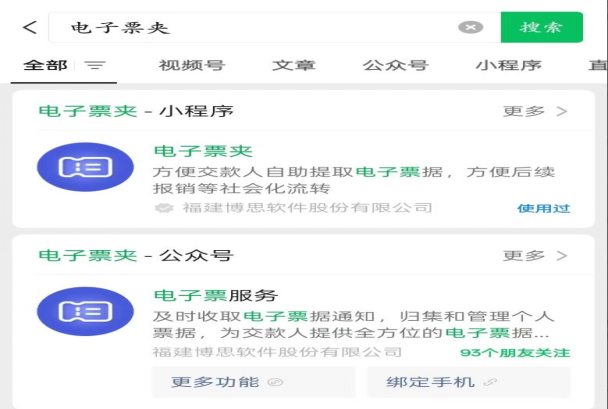
Task: Select the 全部 tab
Action: click(x=45, y=65)
